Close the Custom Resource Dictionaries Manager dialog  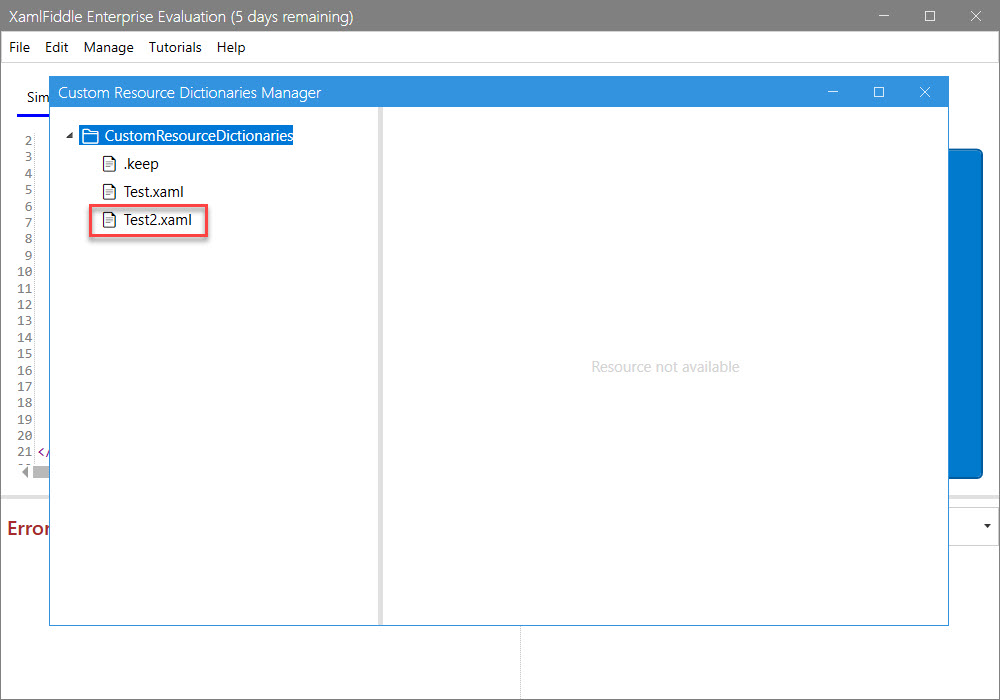click(x=925, y=93)
